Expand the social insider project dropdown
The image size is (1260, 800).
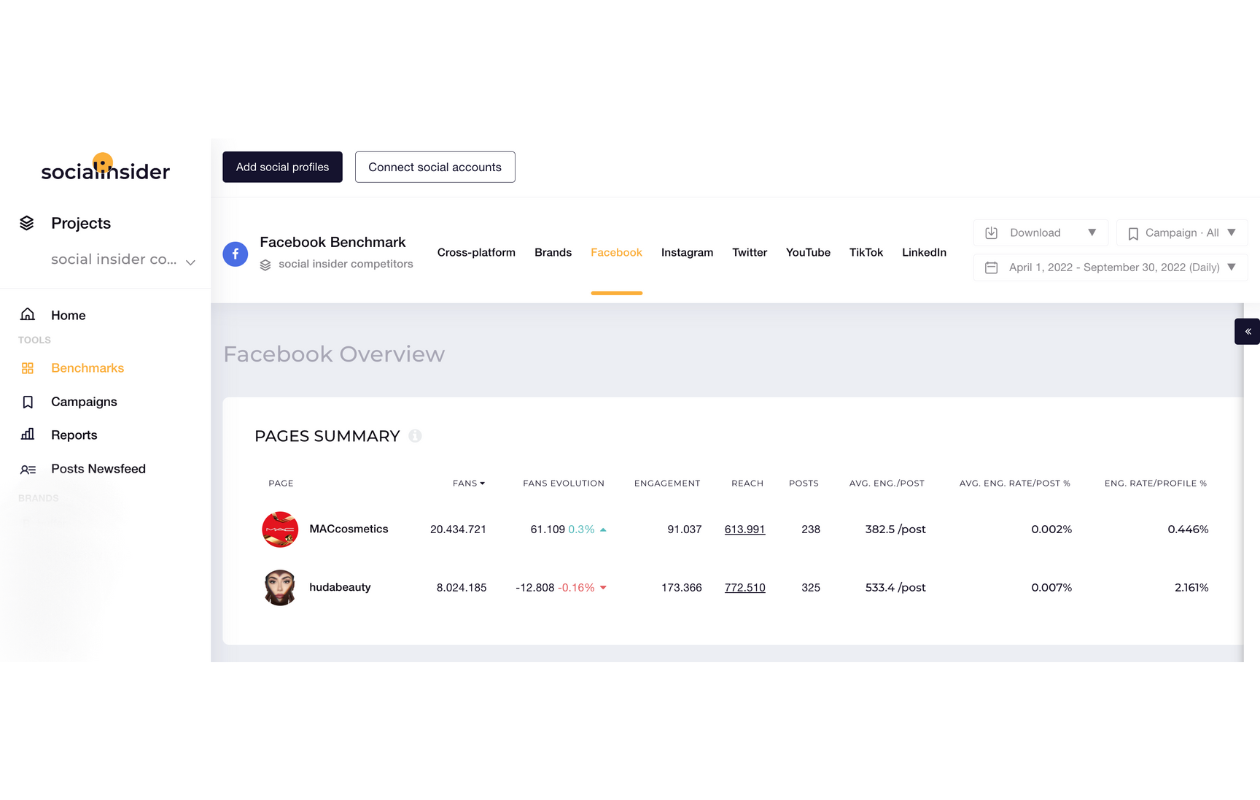(123, 260)
